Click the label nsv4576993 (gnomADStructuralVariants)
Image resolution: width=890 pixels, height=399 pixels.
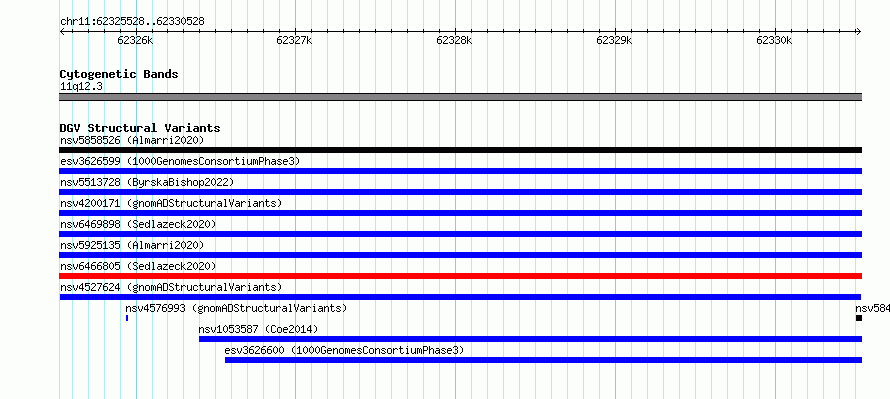(236, 308)
